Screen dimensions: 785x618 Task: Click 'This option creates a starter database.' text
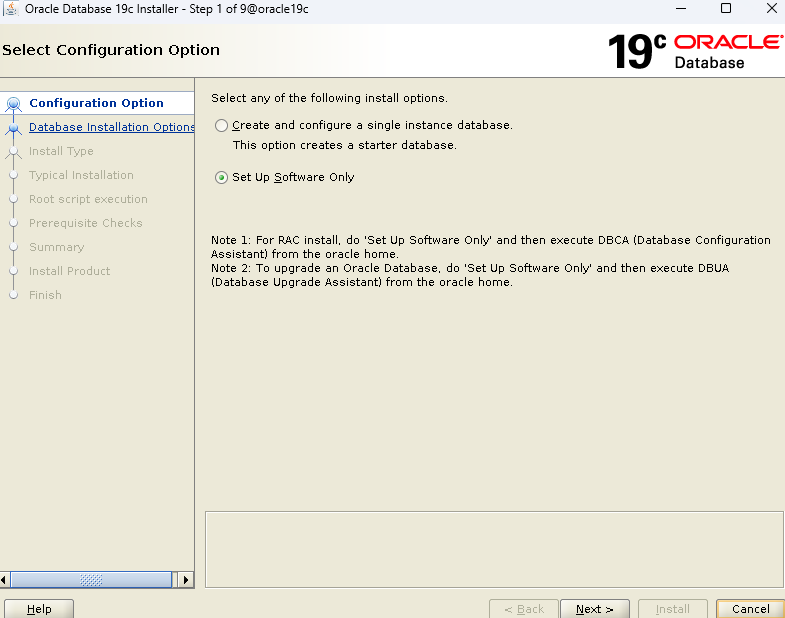(x=344, y=145)
